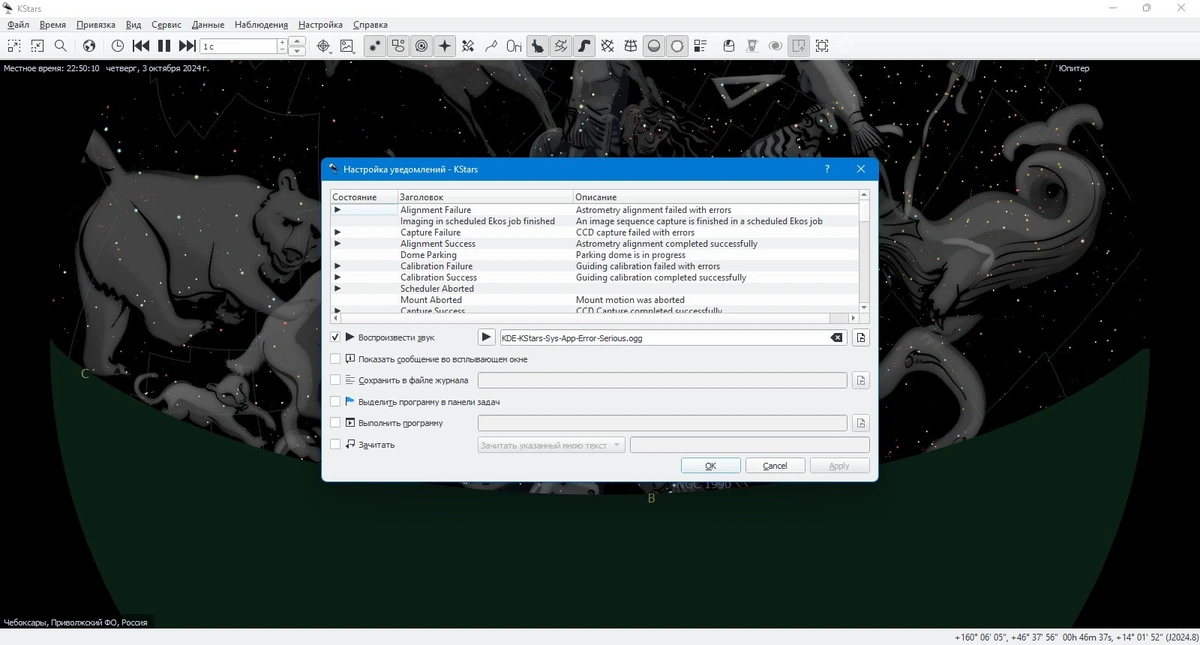Toggle opaque ground half-circle icon
1200x645 pixels.
[654, 46]
